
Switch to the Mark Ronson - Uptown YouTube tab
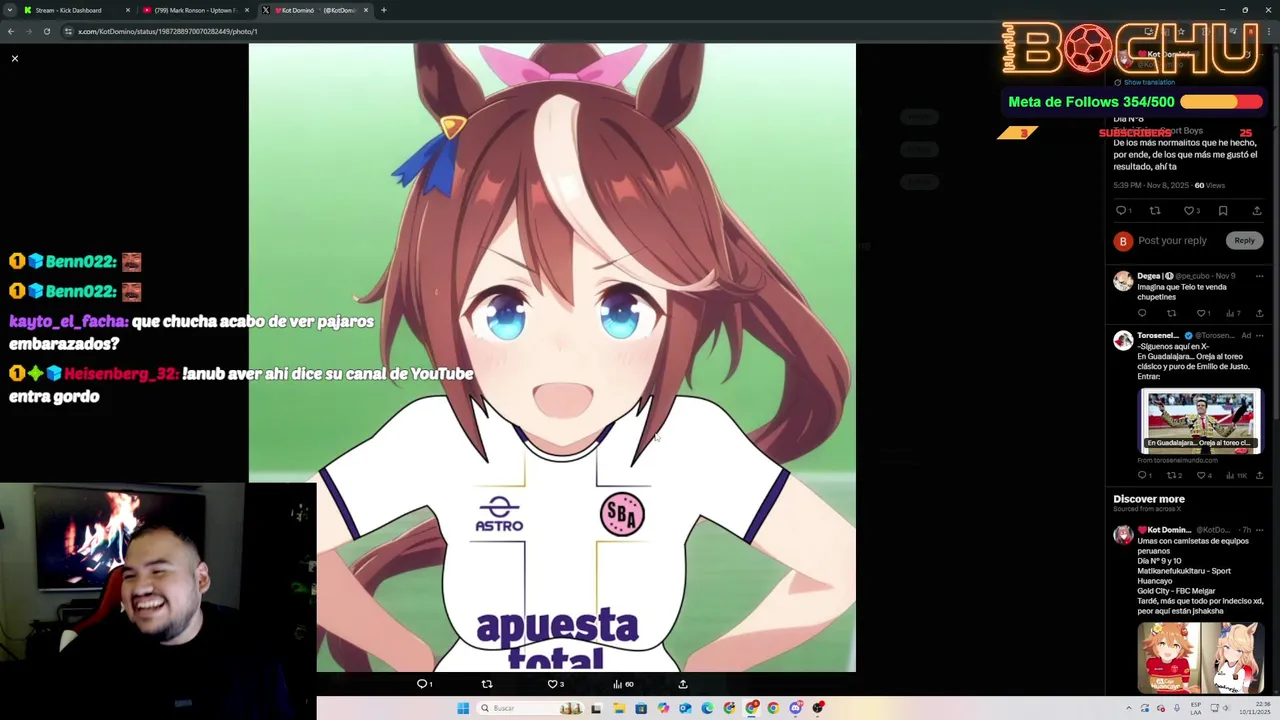click(195, 10)
